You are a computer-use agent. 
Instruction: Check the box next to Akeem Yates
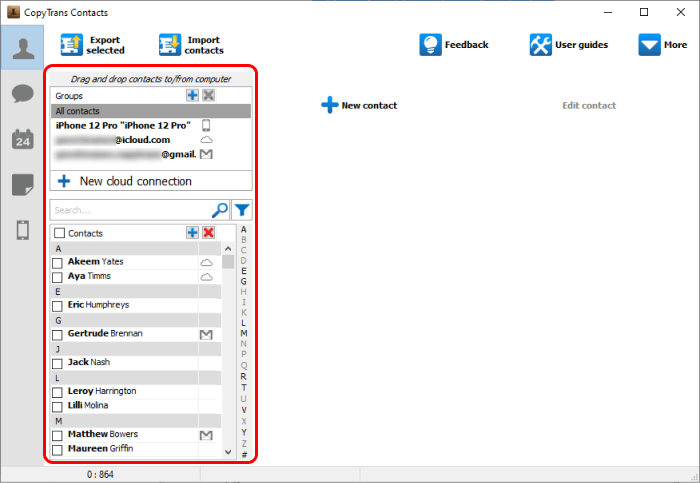coord(58,262)
